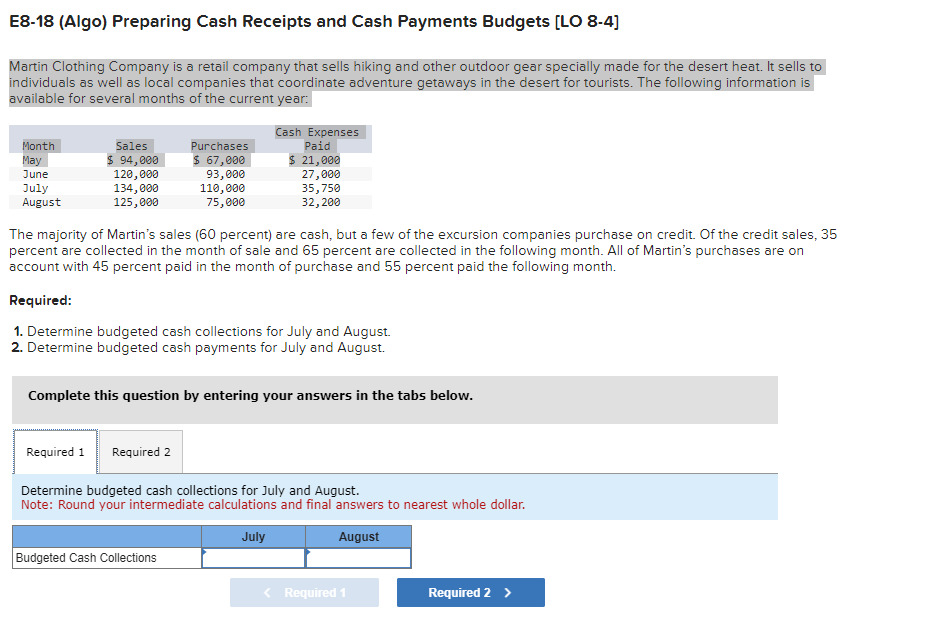
Task: Click June cash expenses value 27,000
Action: [321, 174]
